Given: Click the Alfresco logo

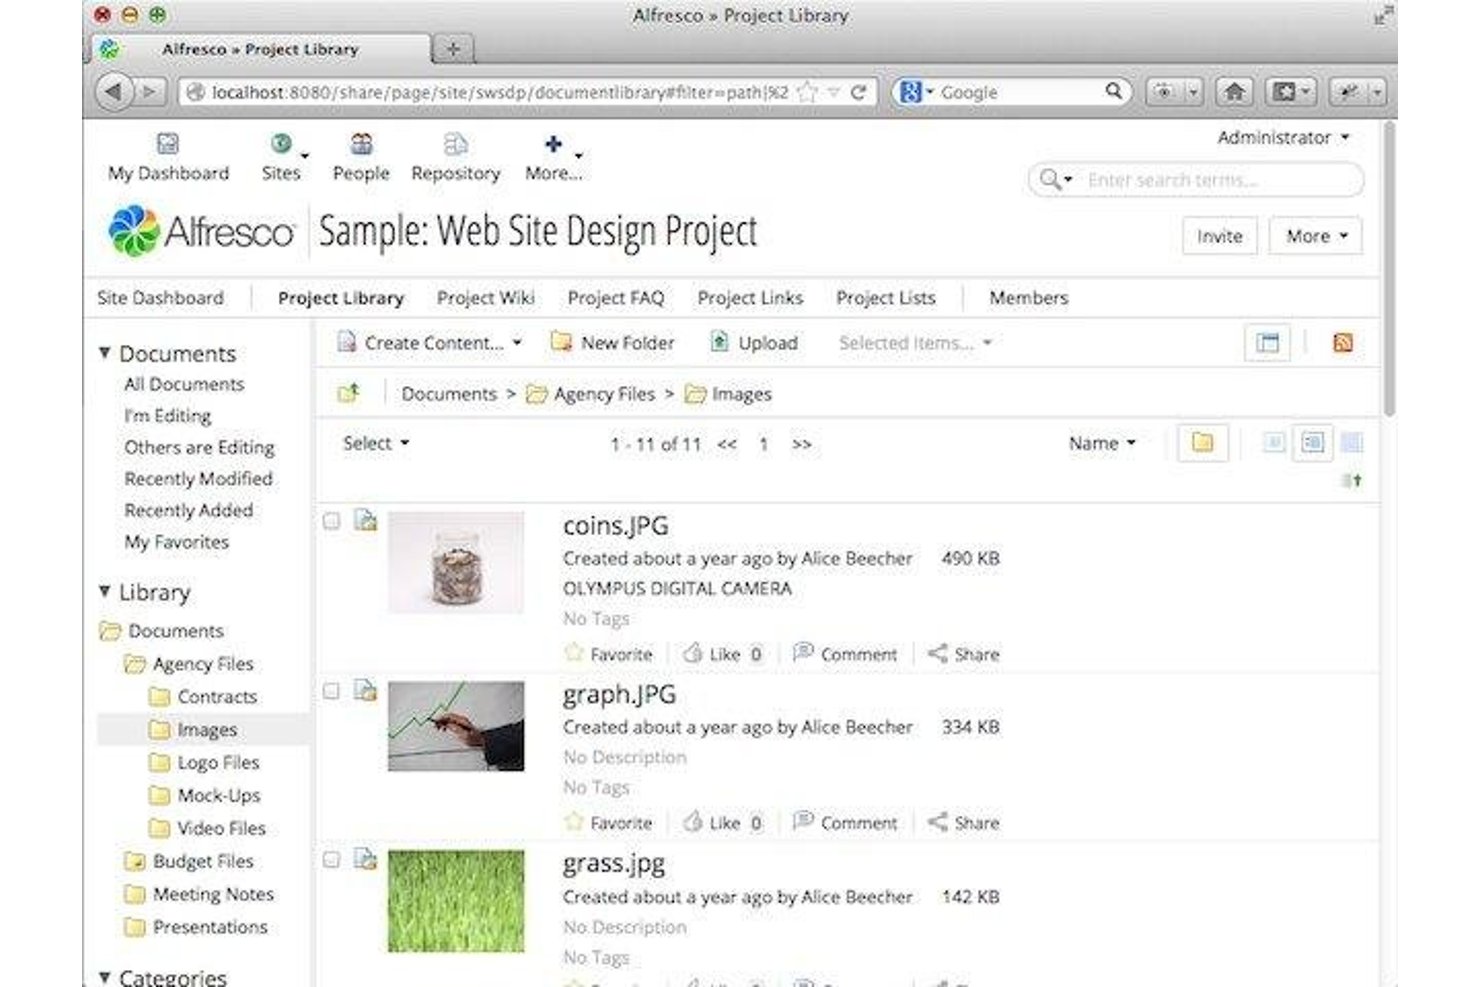Looking at the screenshot, I should [202, 231].
